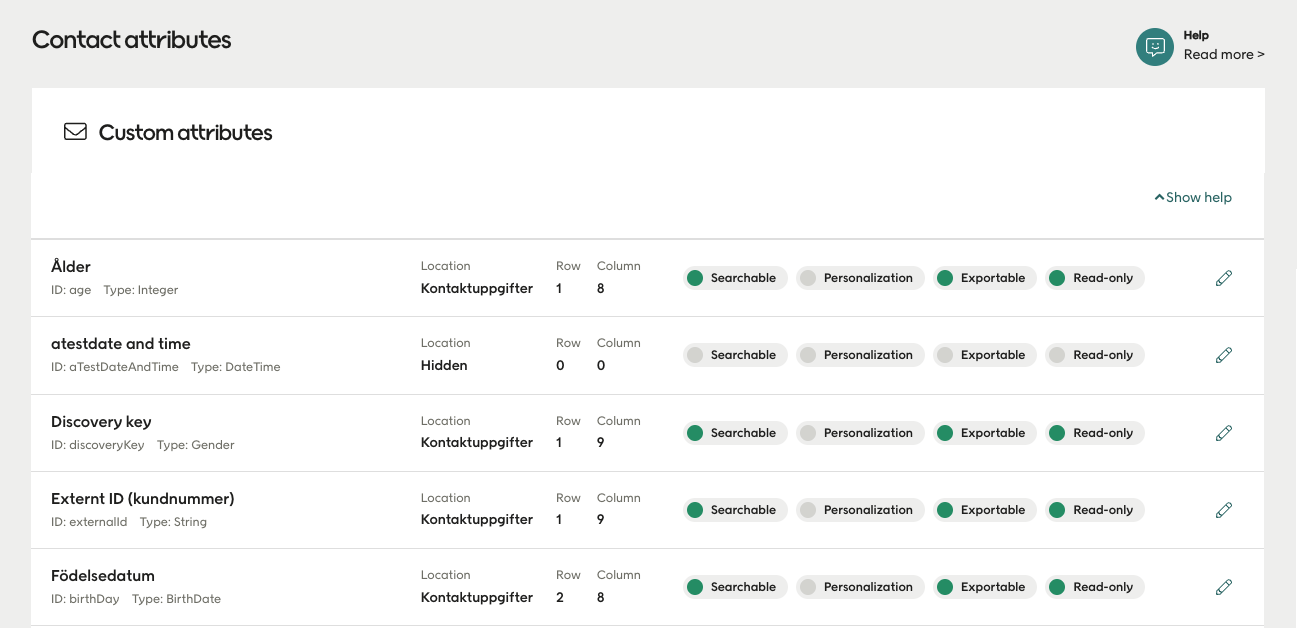Edit the Discovery key attribute
The image size is (1297, 628).
[1223, 433]
